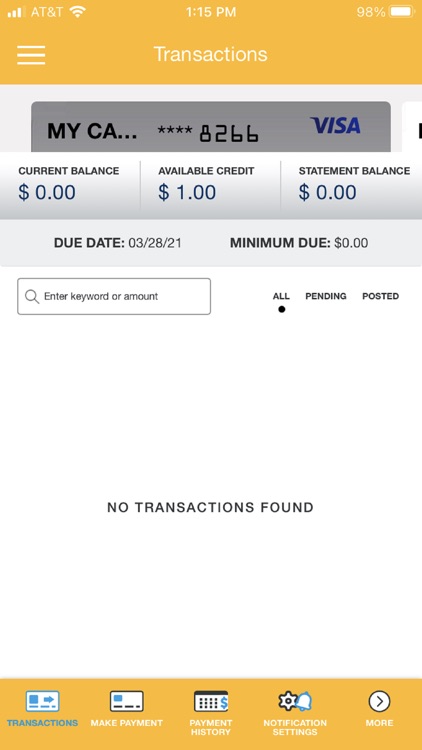The height and width of the screenshot is (750, 422).
Task: Open the Payment History calendar icon
Action: click(211, 701)
